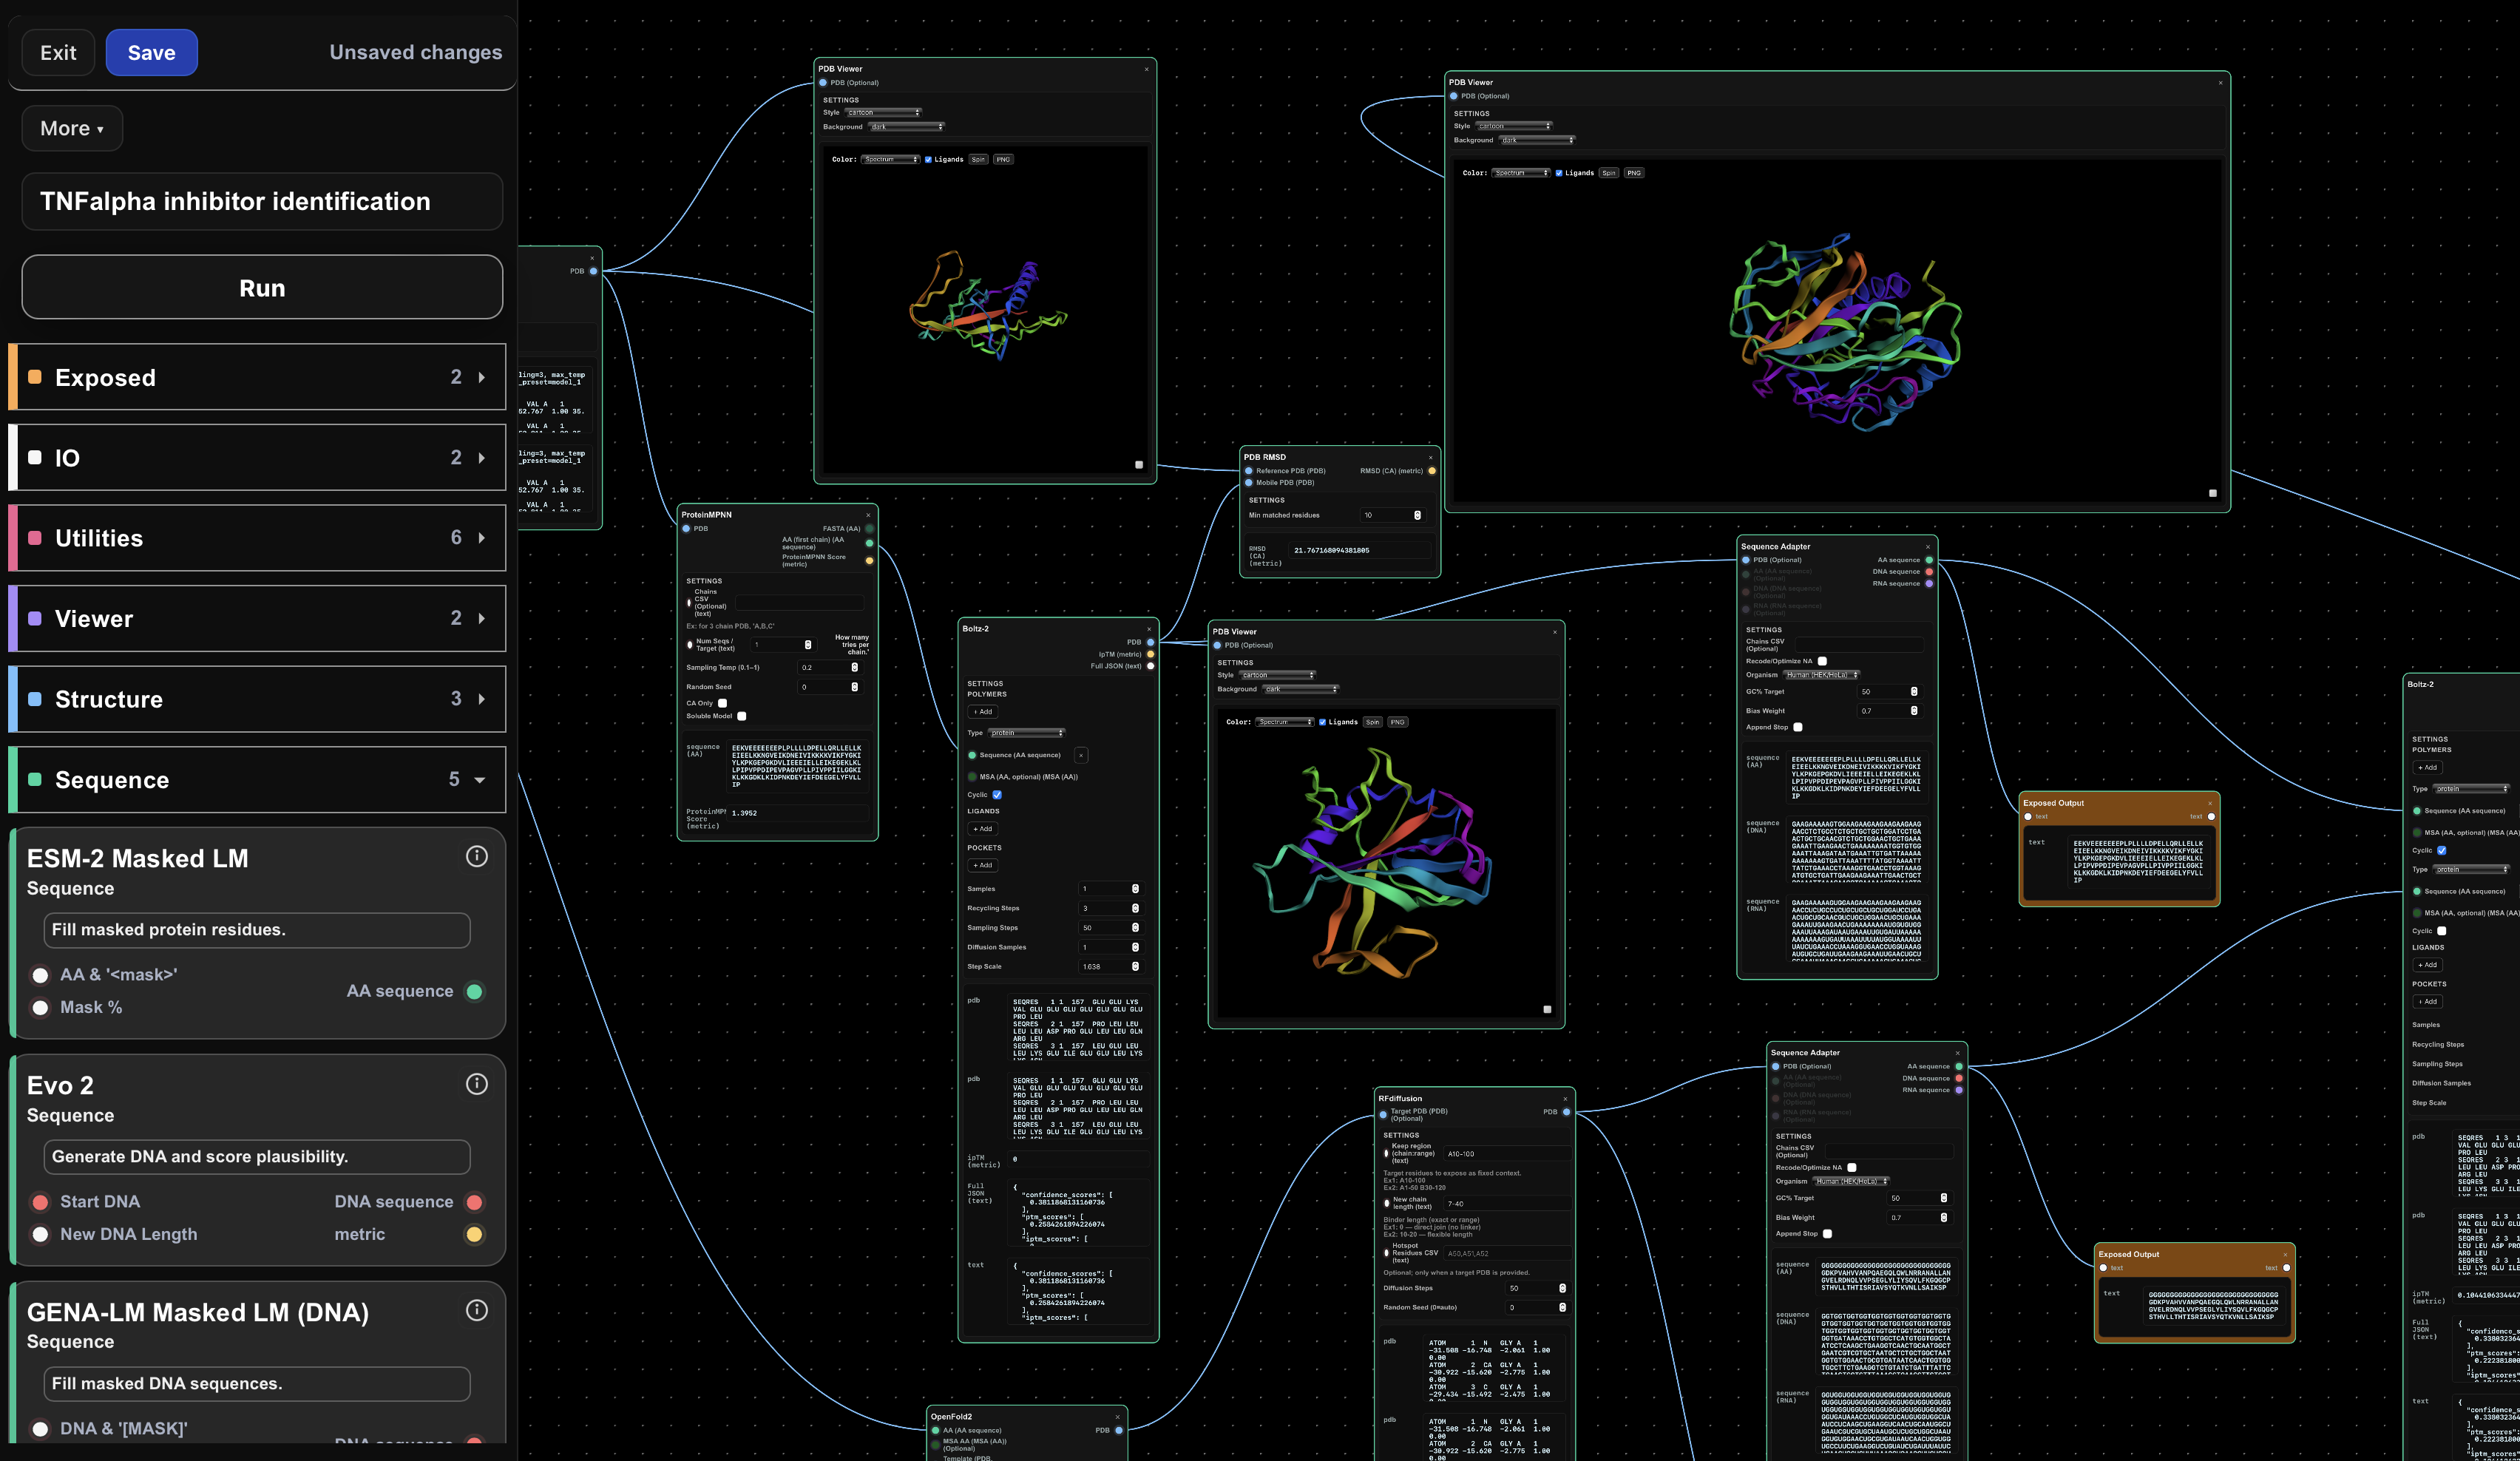Save the workflow

[x=151, y=53]
